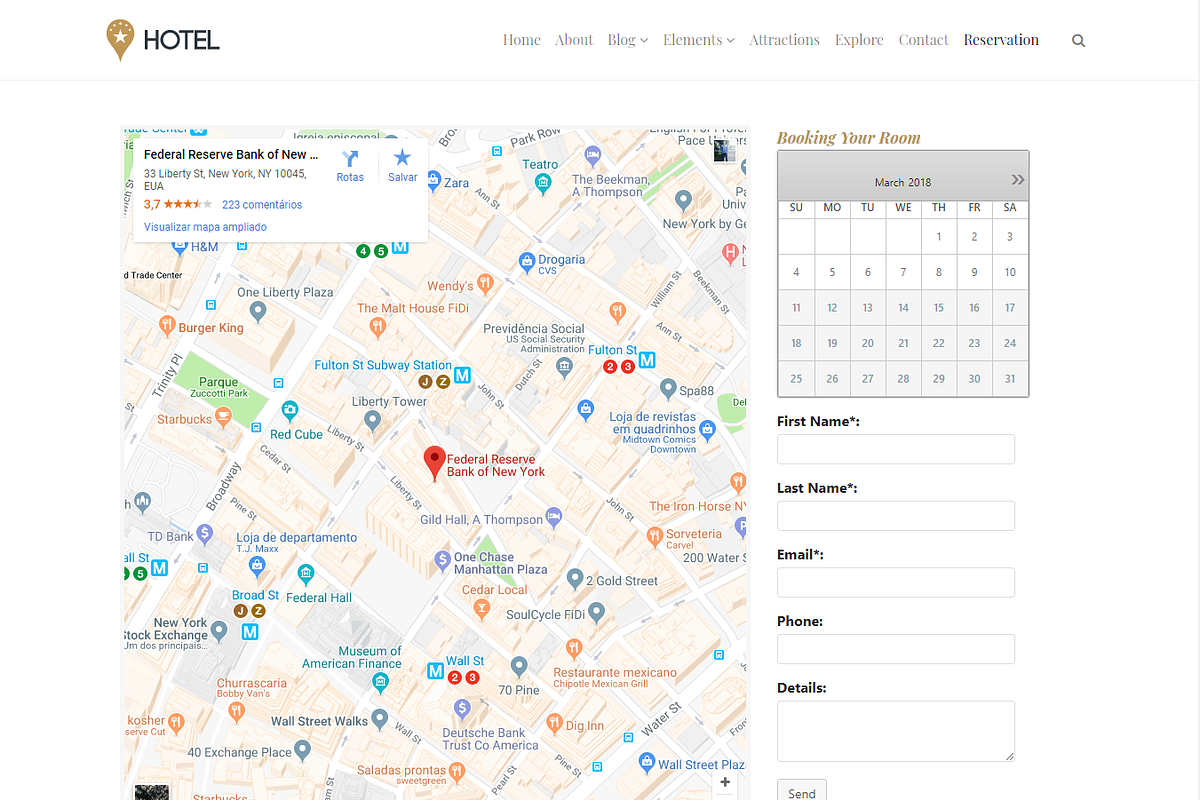Click the 223 comentários link
This screenshot has width=1200, height=800.
click(x=262, y=204)
